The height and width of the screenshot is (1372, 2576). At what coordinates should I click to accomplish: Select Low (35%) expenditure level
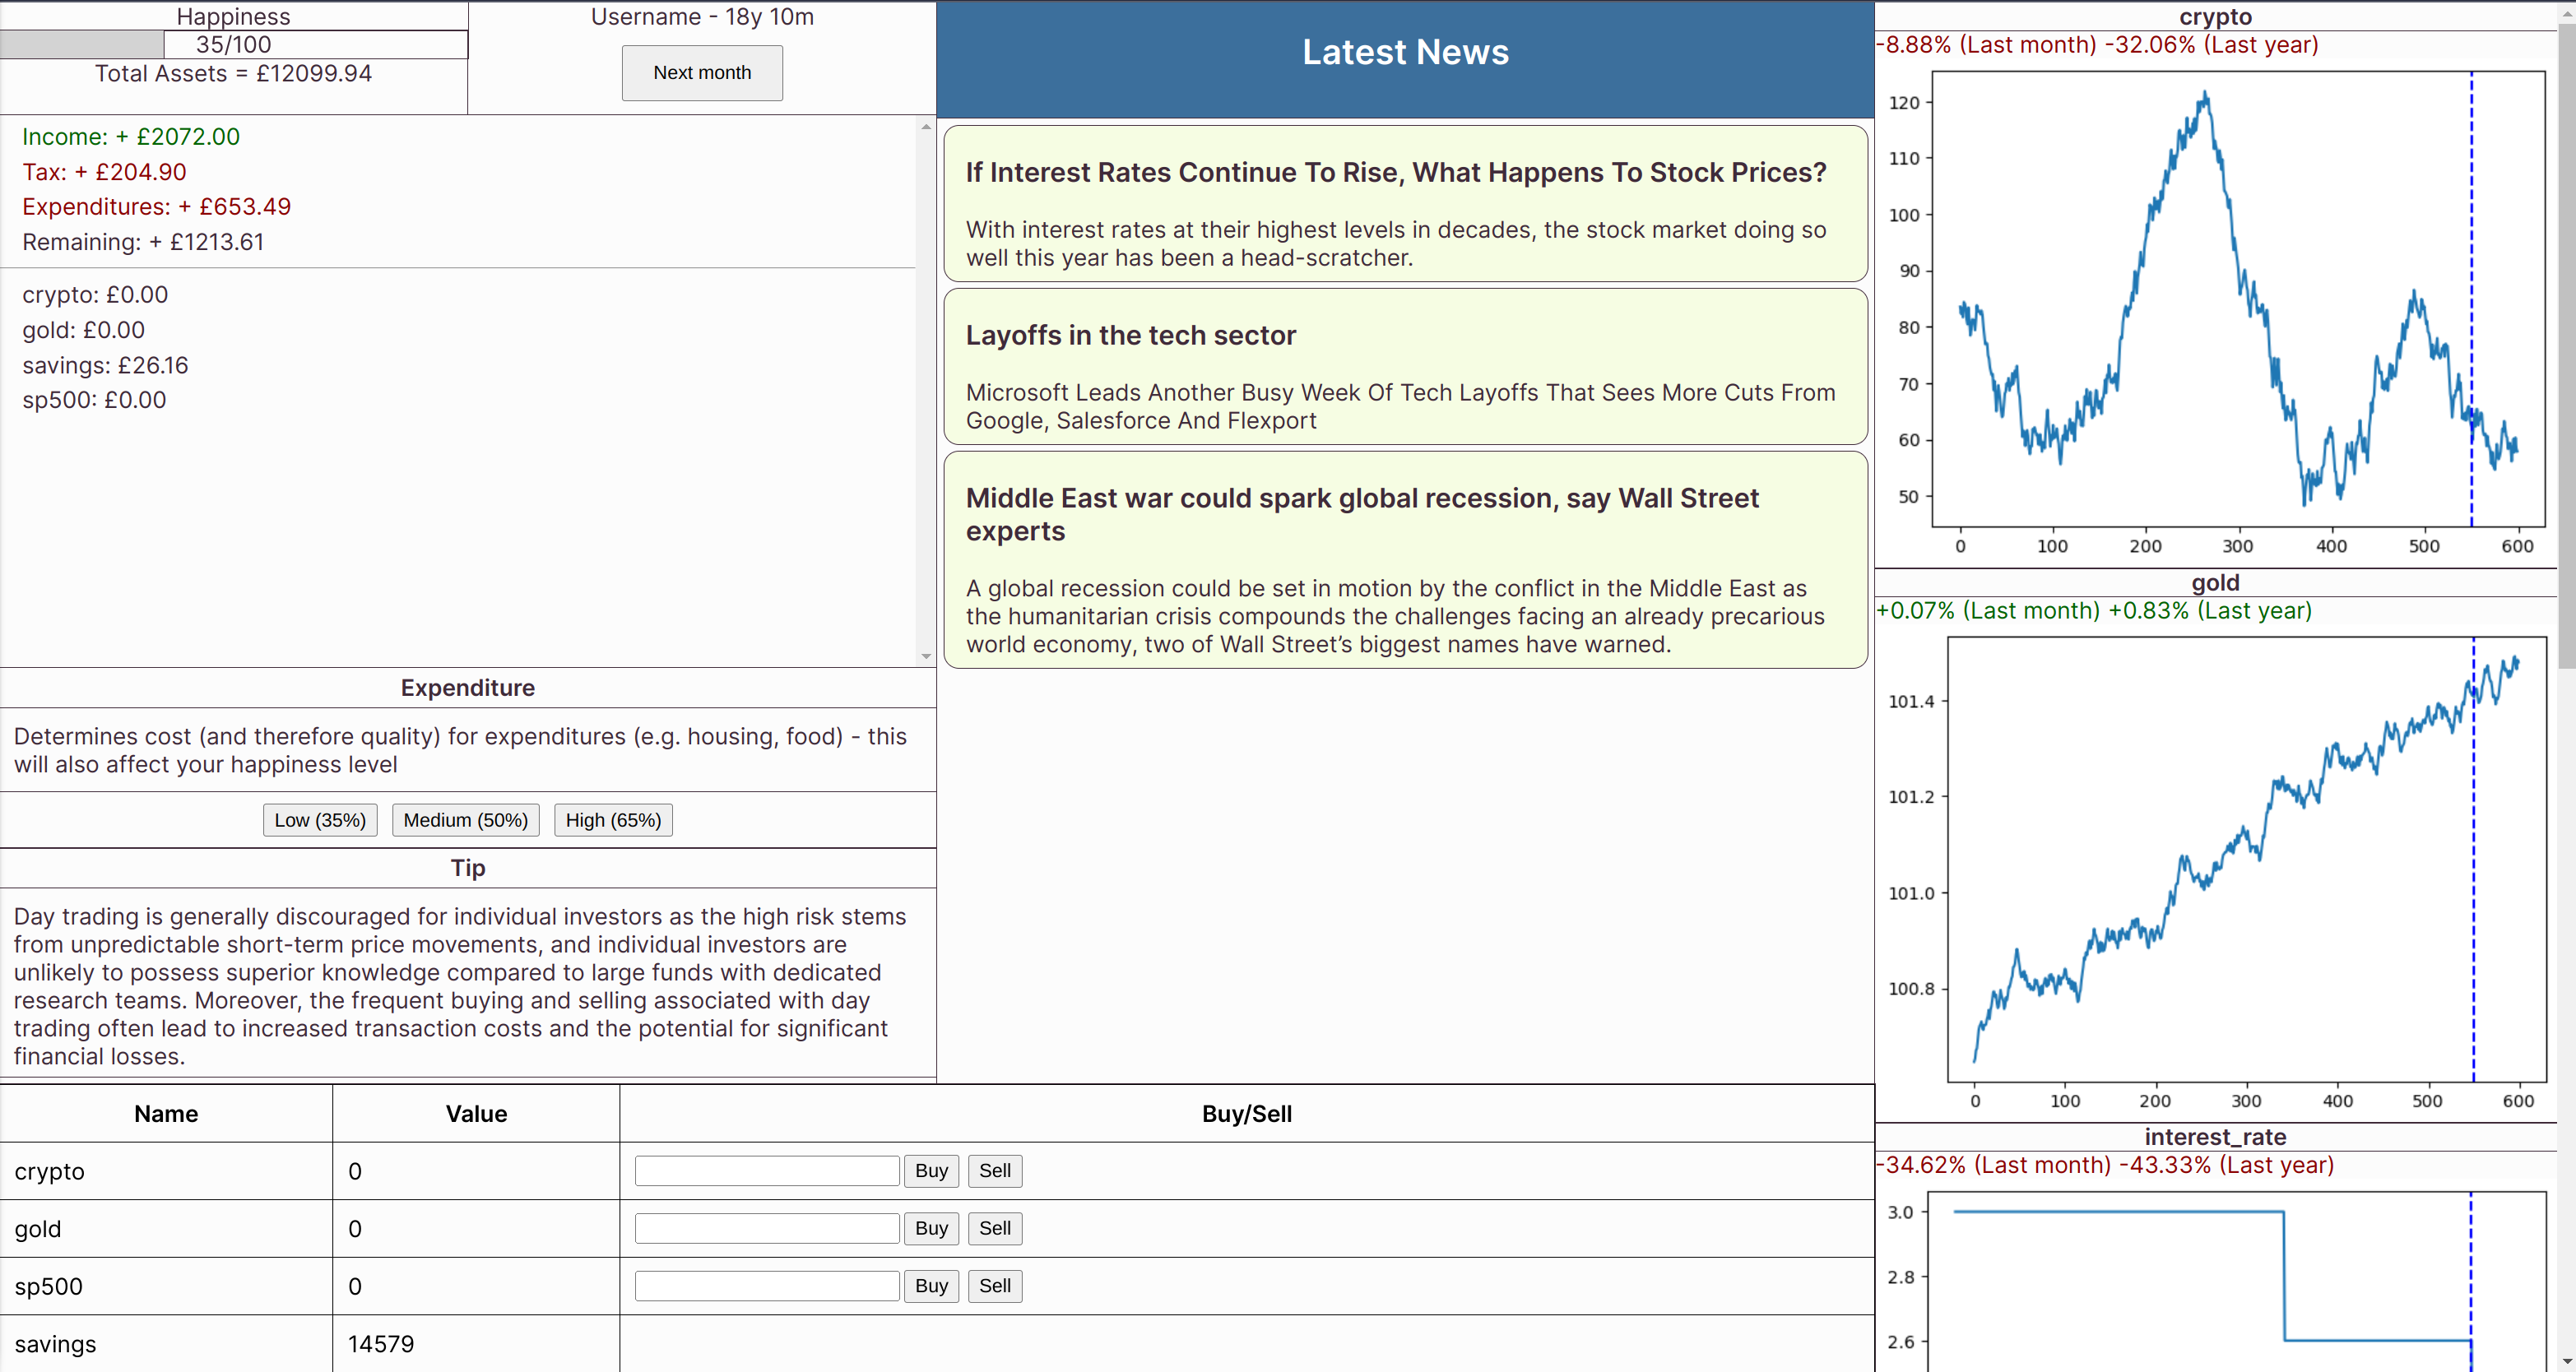coord(320,820)
